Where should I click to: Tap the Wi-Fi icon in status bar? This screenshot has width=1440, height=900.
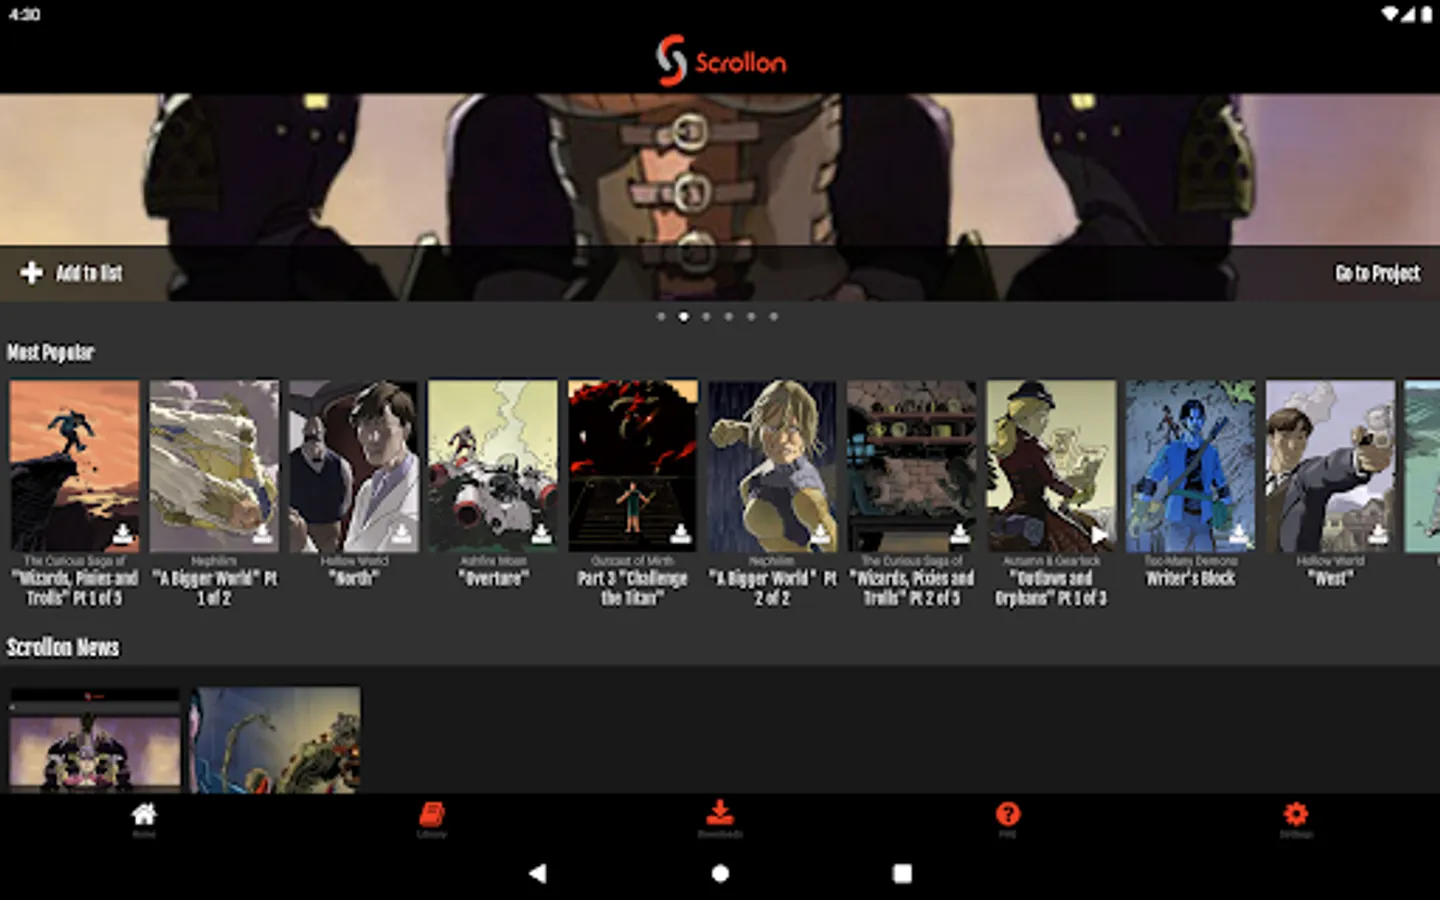(1391, 14)
